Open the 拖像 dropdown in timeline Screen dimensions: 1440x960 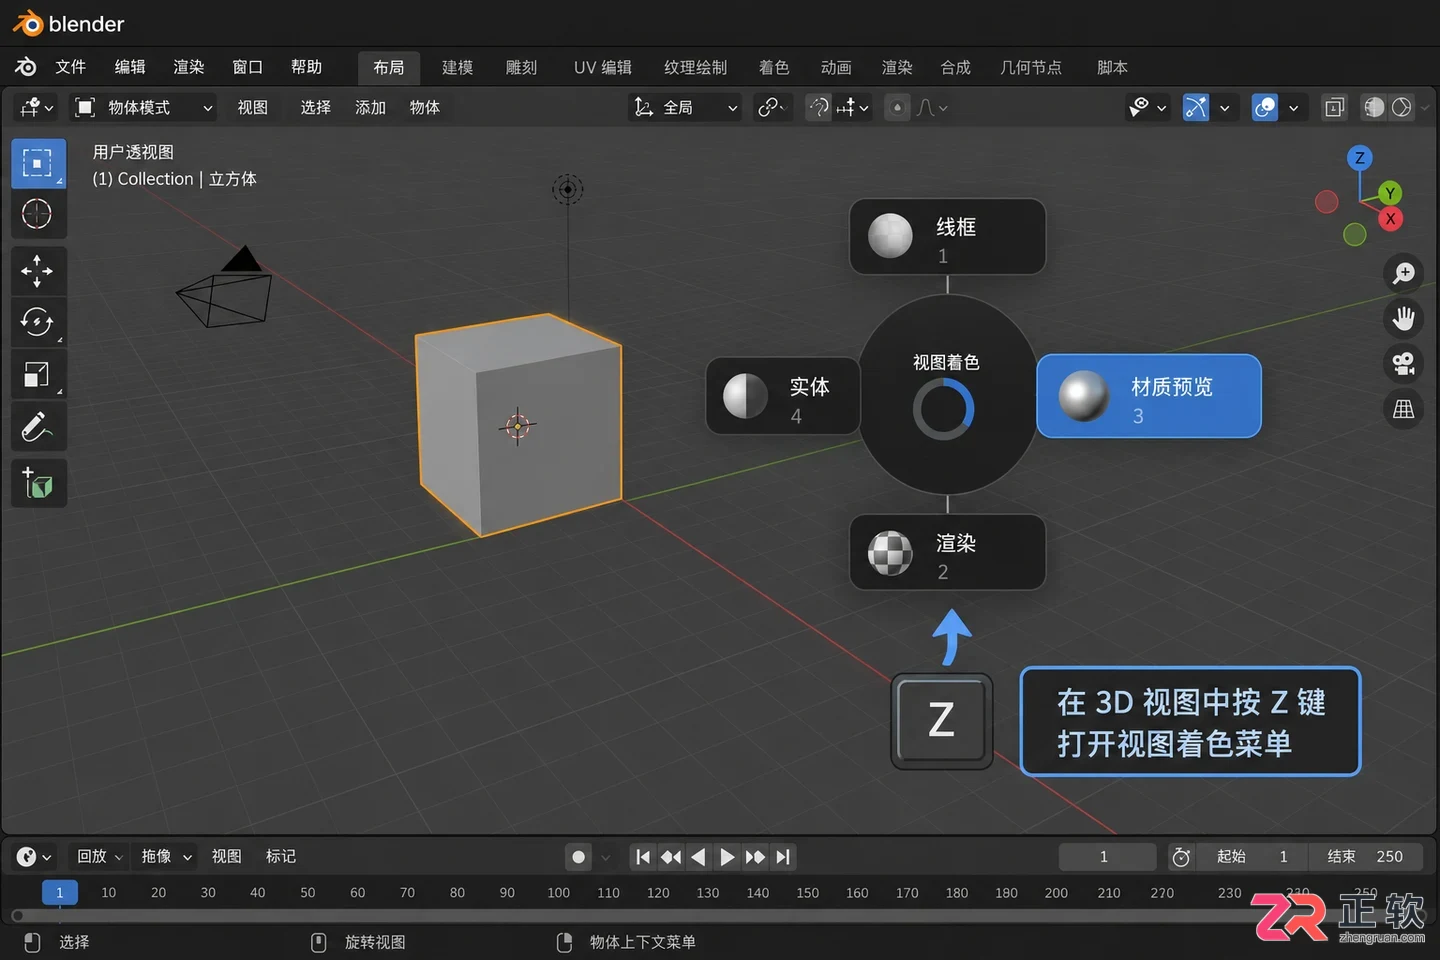pyautogui.click(x=166, y=857)
